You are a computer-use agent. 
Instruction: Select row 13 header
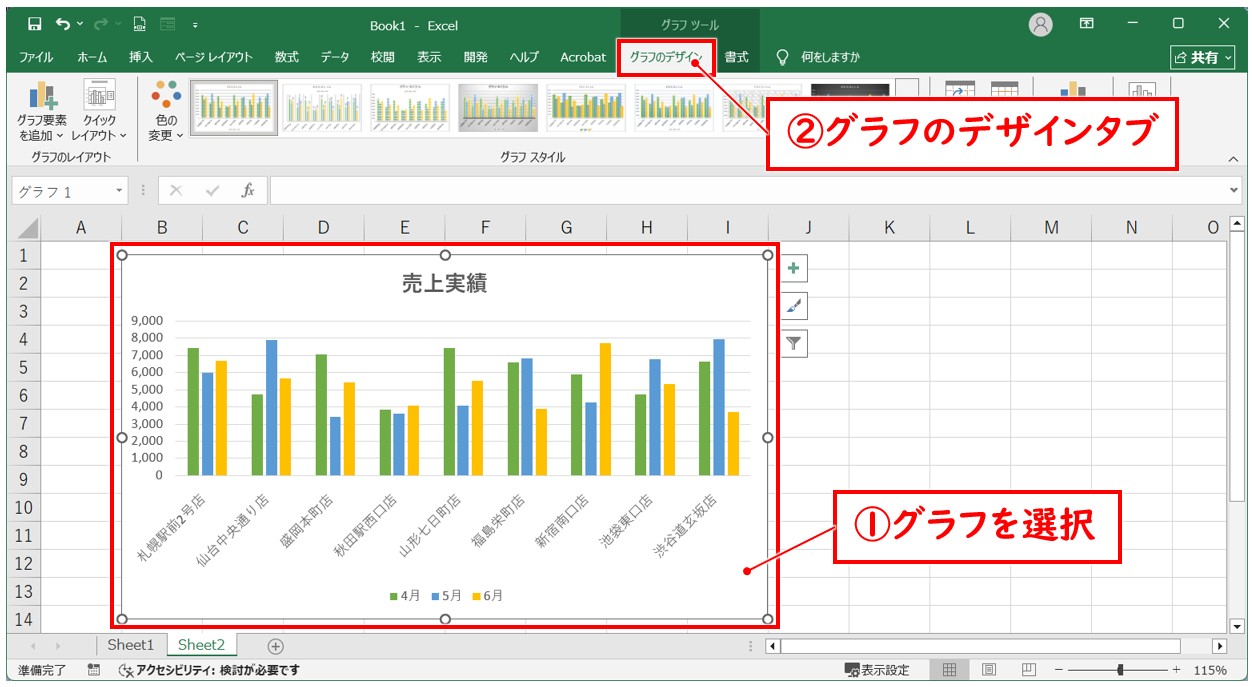pyautogui.click(x=26, y=592)
